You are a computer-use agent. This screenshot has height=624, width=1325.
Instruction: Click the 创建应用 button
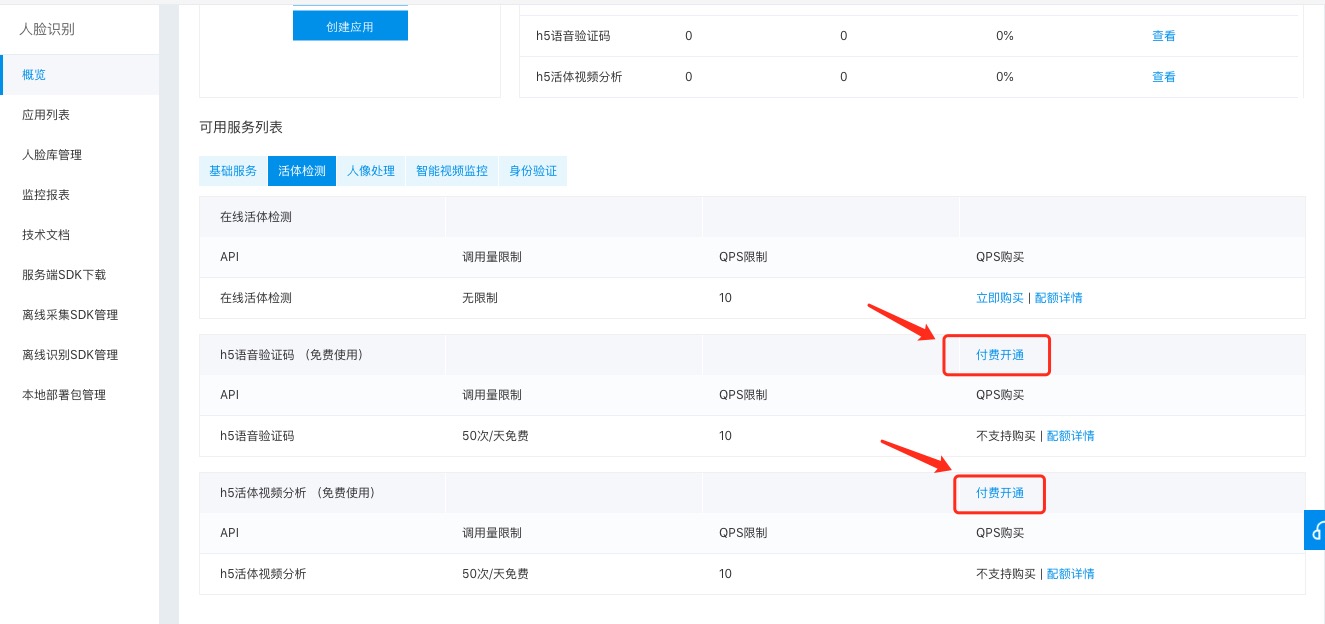tap(350, 27)
